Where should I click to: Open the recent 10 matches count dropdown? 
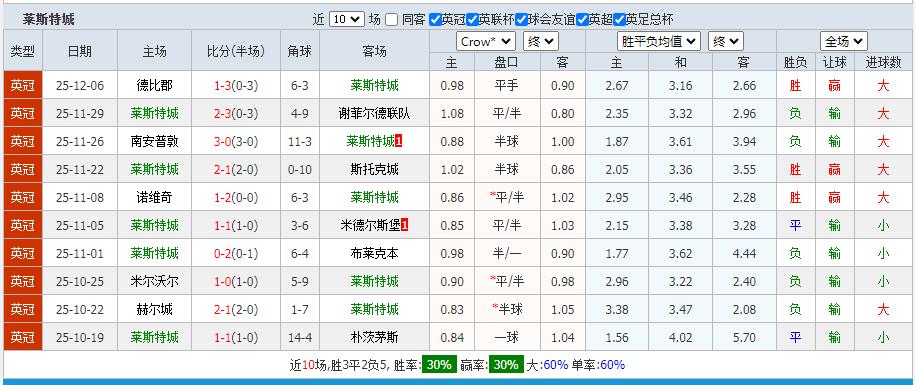[347, 19]
